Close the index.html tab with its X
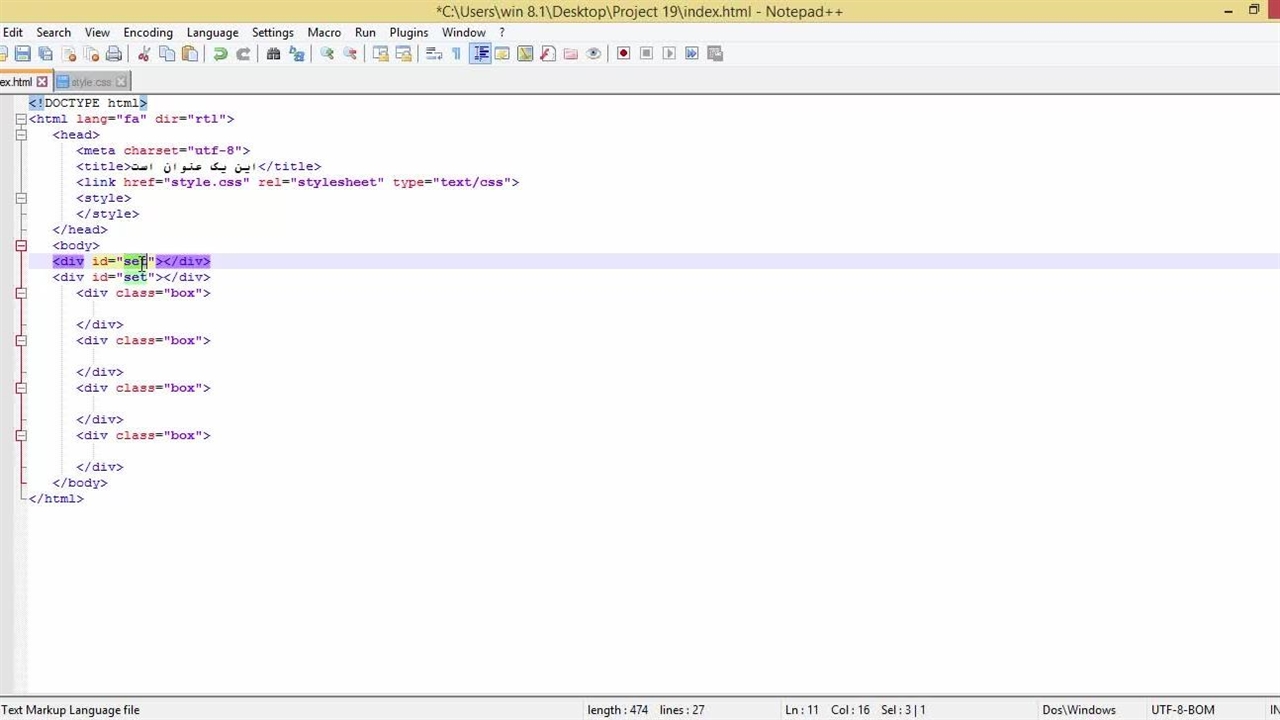Viewport: 1280px width, 720px height. tap(42, 82)
